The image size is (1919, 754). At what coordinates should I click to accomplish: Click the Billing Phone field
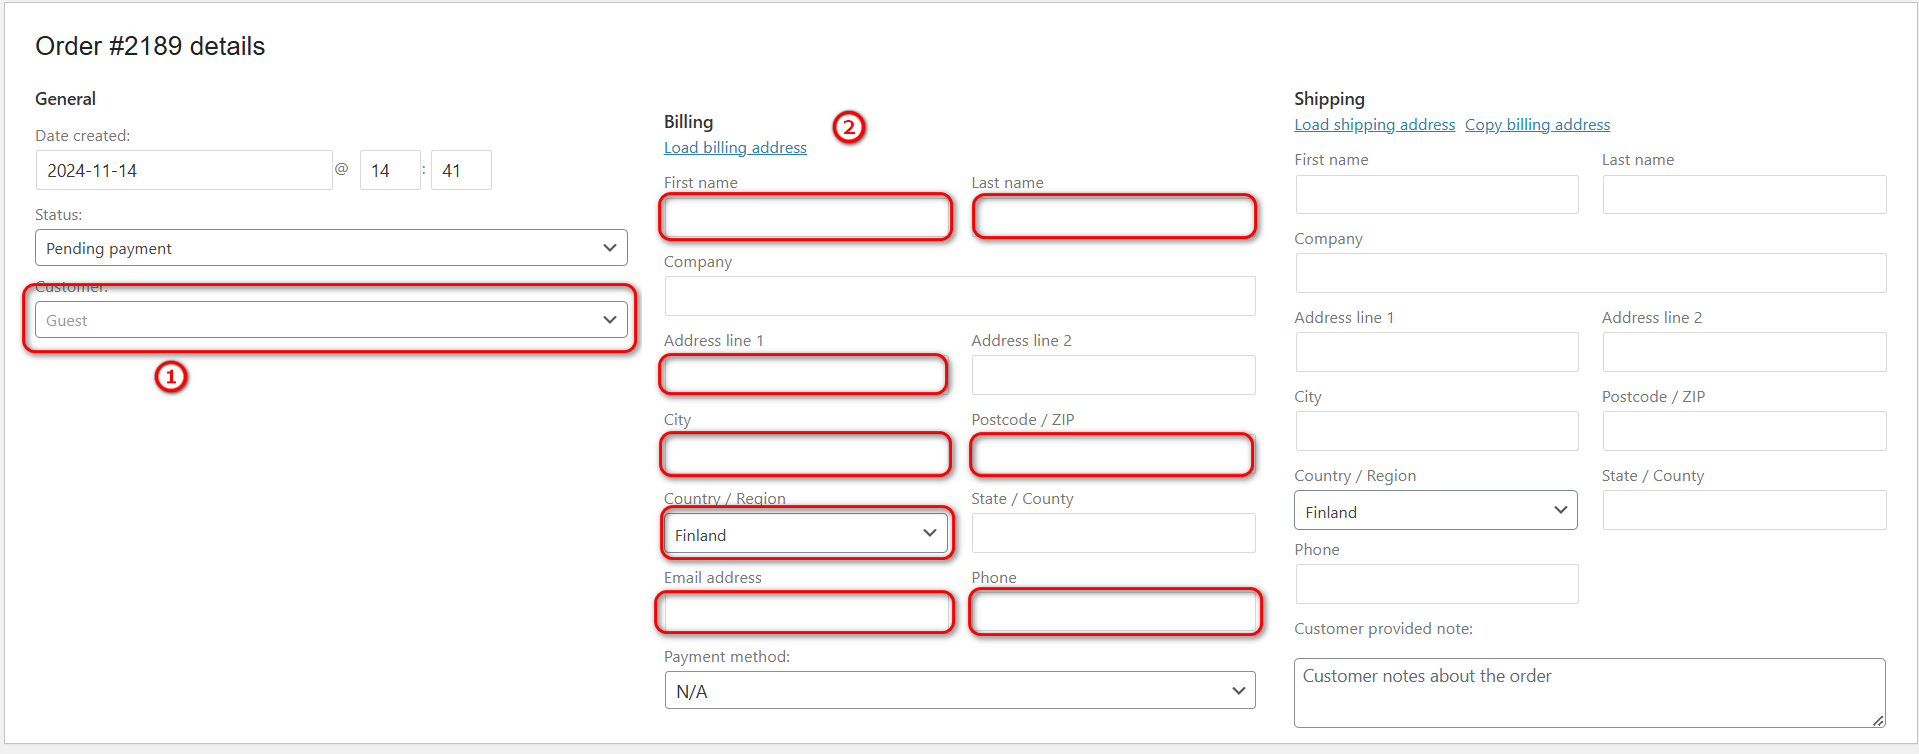coord(1114,612)
